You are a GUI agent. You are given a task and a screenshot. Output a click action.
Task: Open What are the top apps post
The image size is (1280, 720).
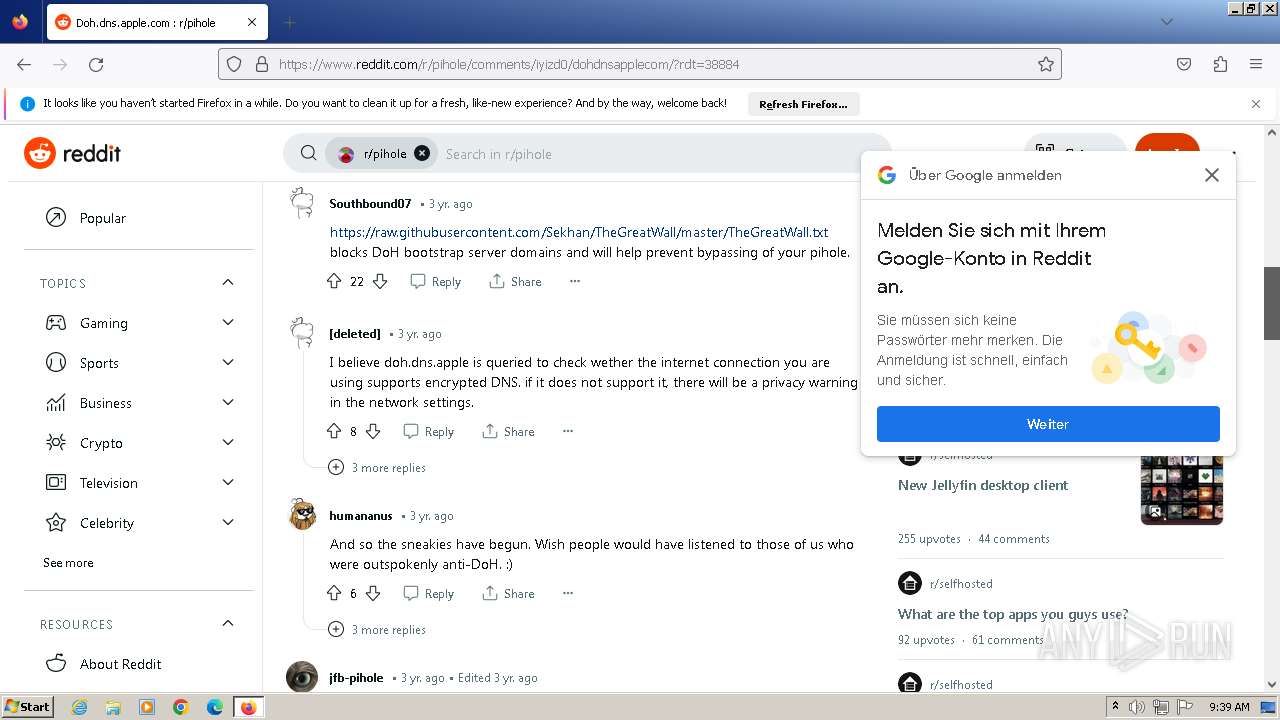click(x=1013, y=614)
